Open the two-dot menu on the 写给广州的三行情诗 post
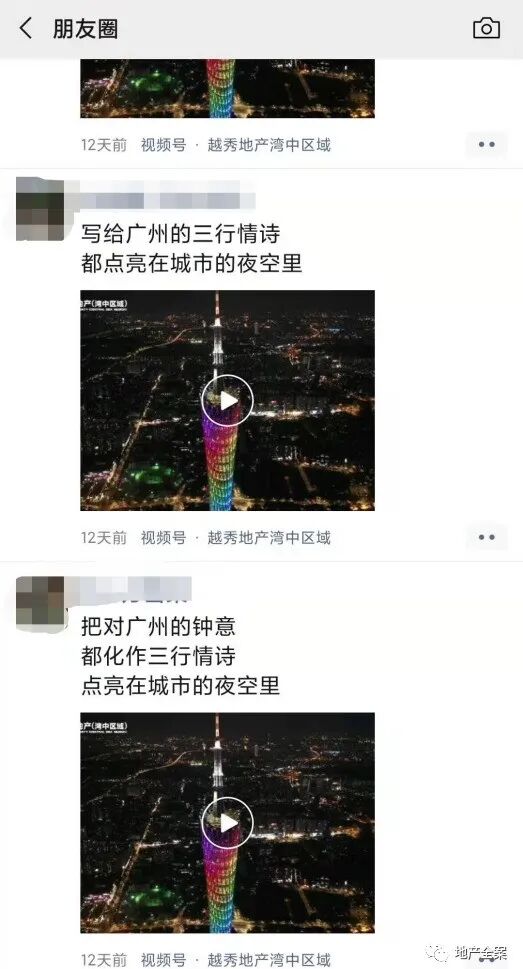Image resolution: width=523 pixels, height=969 pixels. pos(487,537)
